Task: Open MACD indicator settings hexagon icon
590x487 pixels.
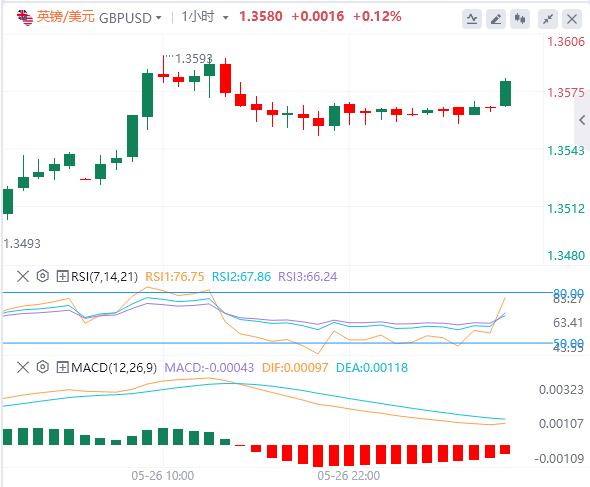Action: [43, 367]
